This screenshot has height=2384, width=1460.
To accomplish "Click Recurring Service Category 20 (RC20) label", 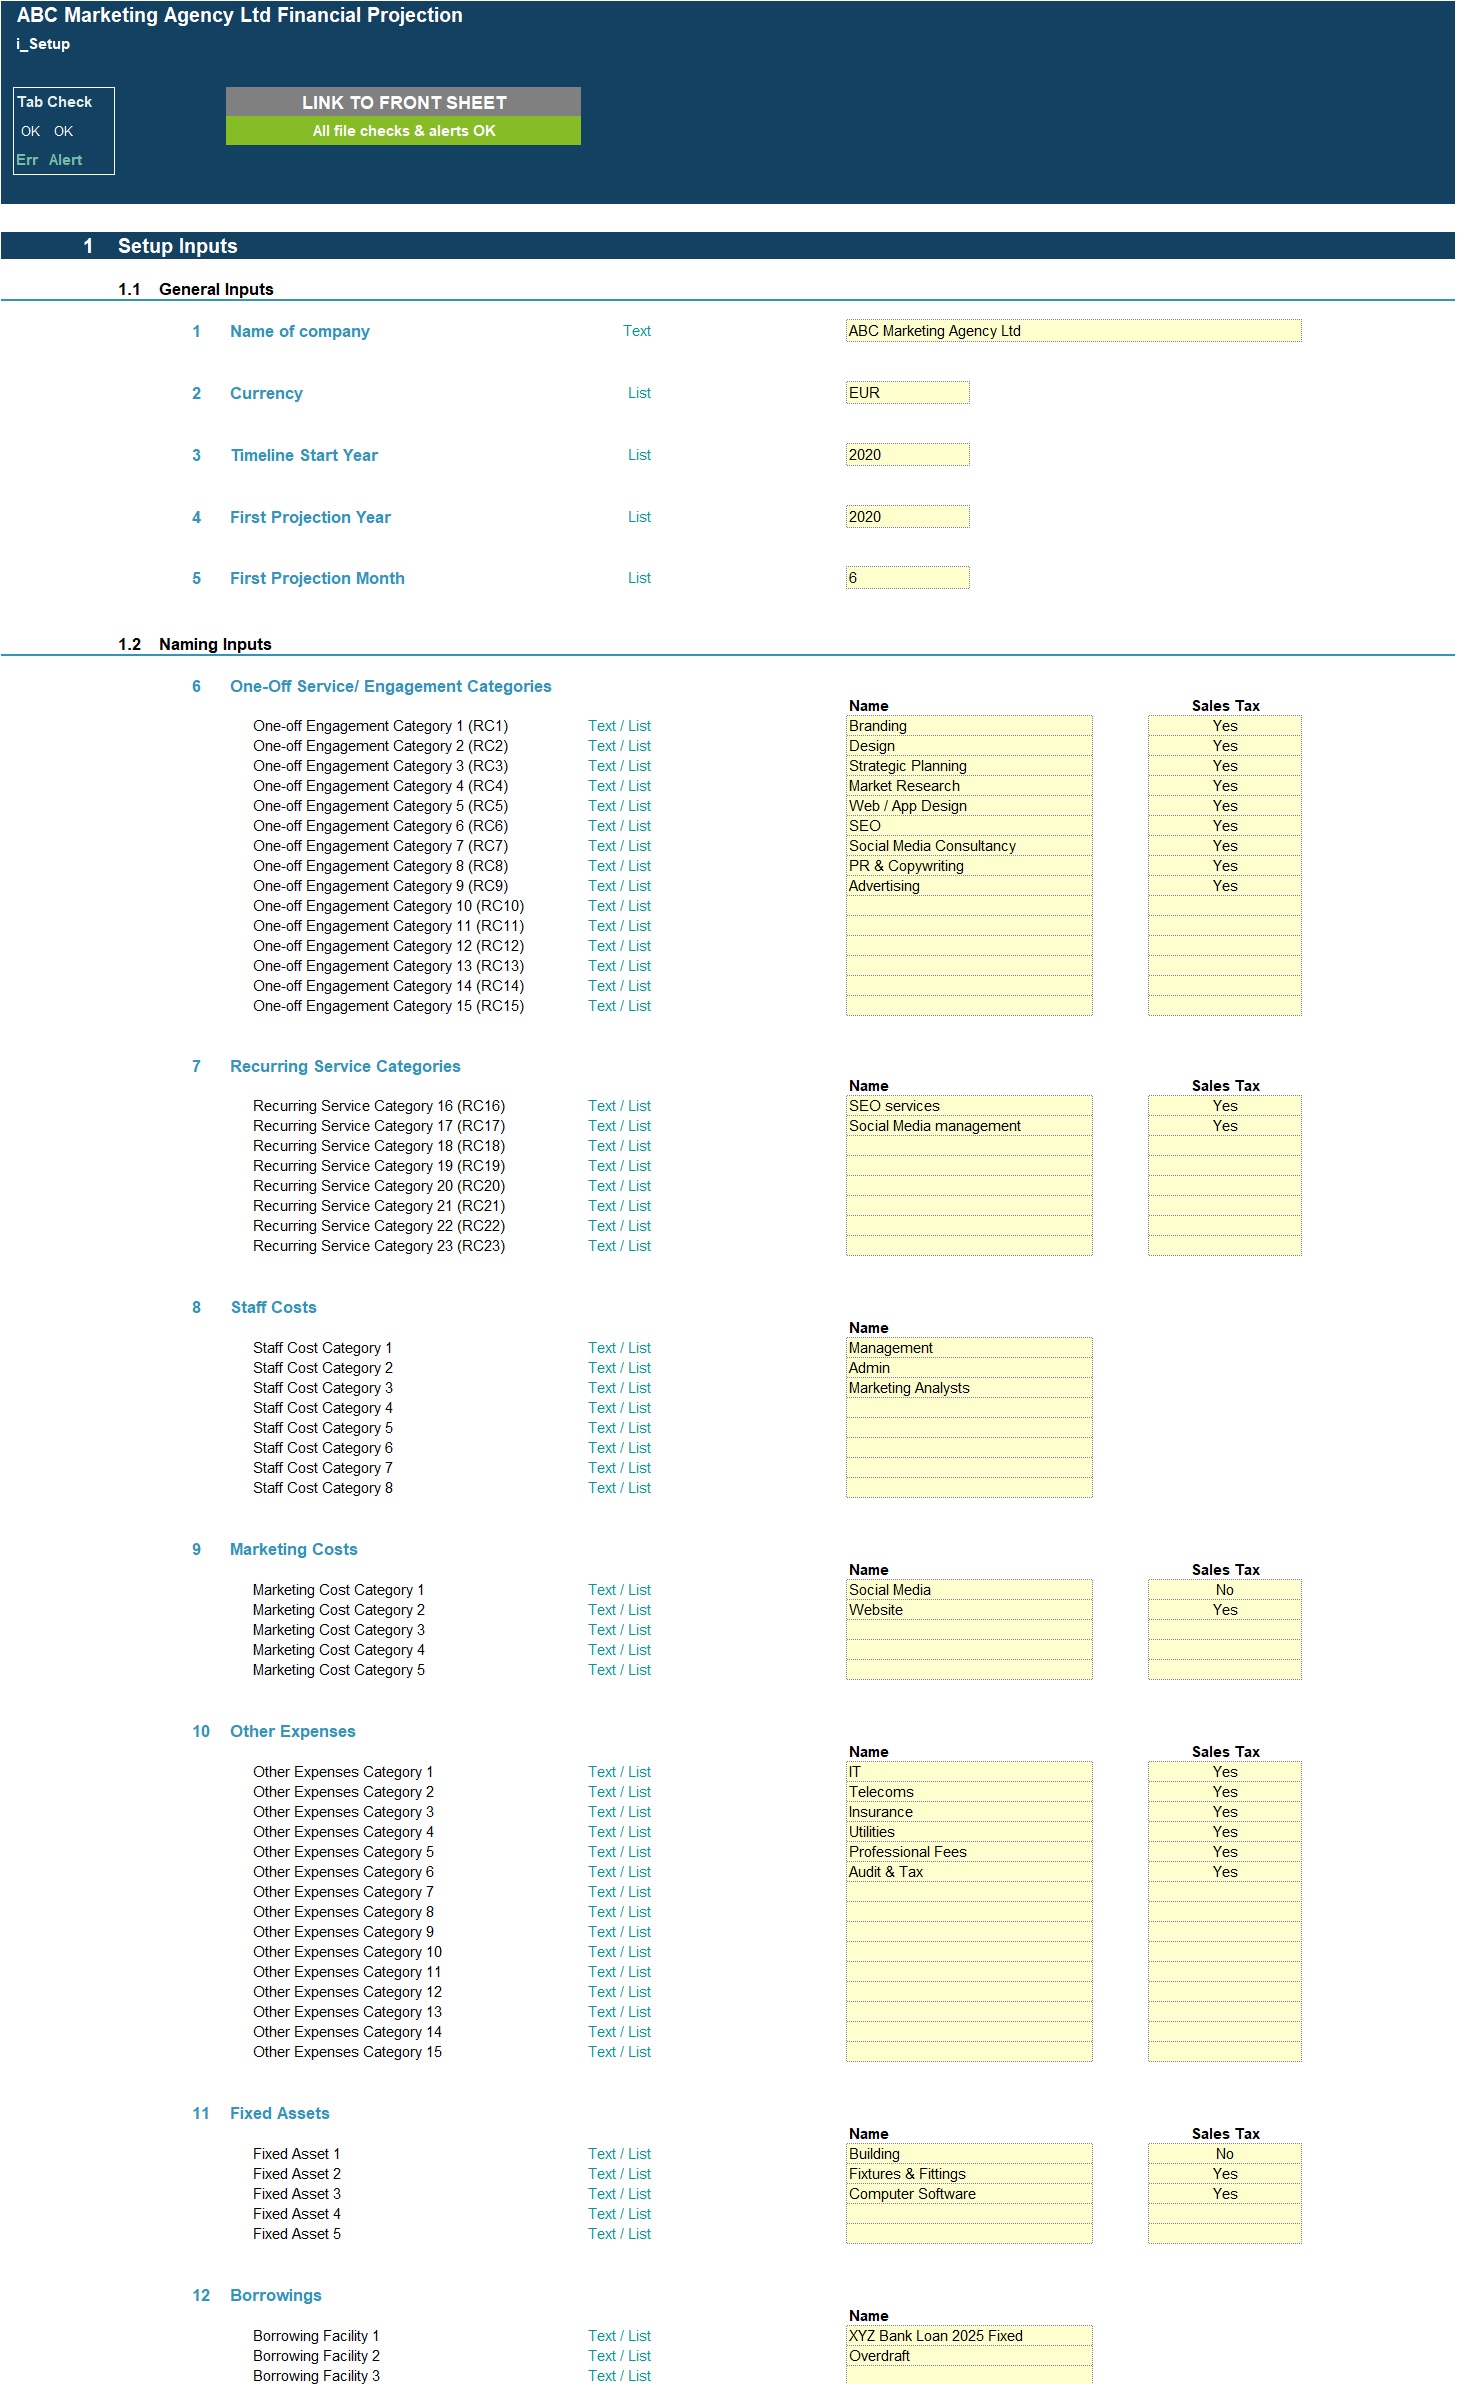I will [379, 1186].
